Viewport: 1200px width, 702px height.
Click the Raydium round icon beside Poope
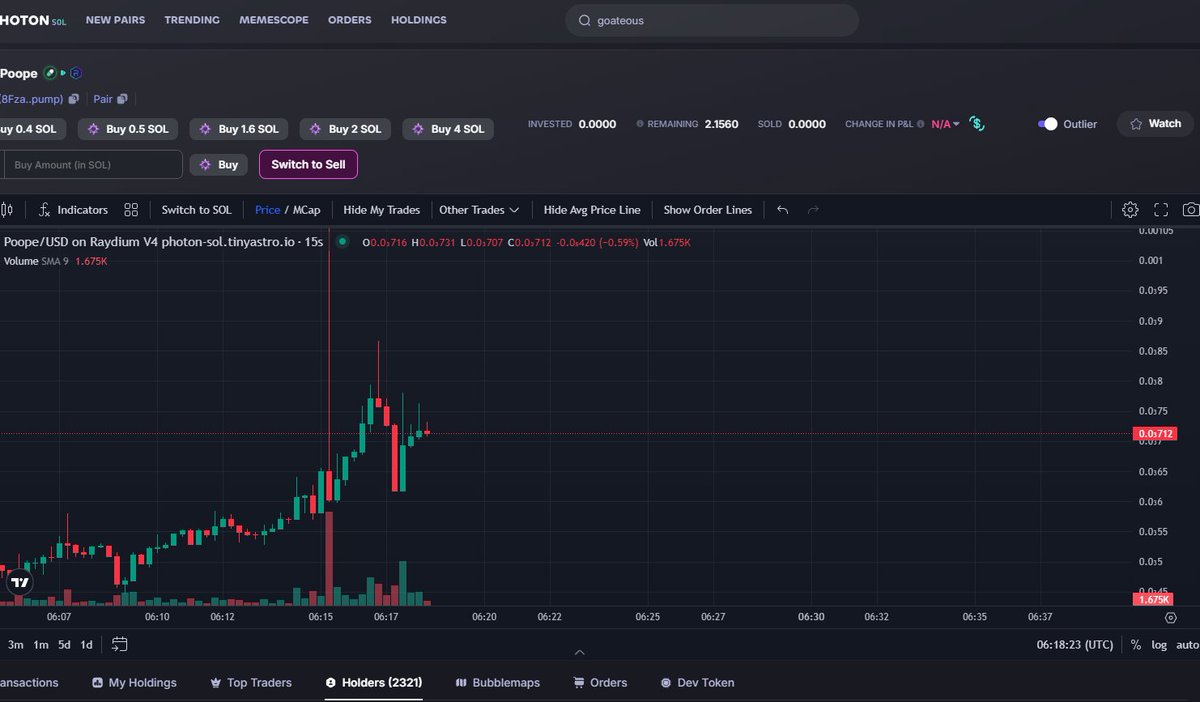[x=75, y=73]
